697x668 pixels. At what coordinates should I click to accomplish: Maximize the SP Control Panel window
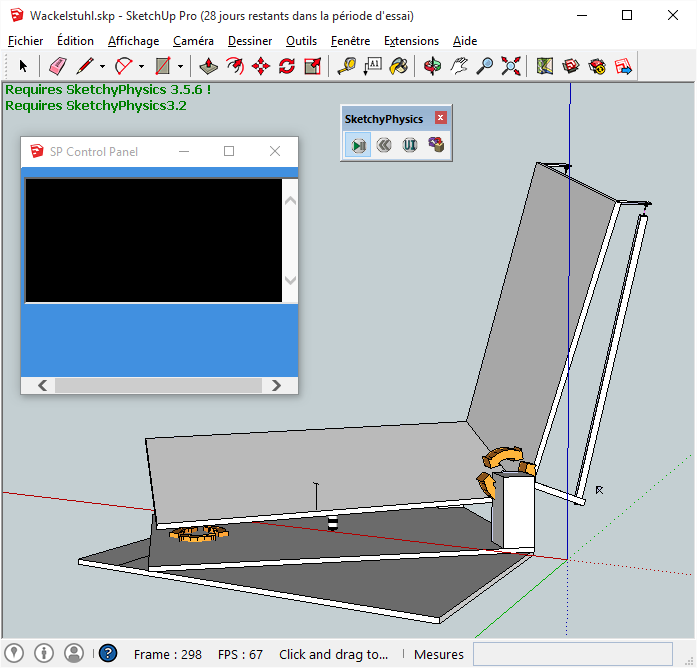tap(229, 152)
